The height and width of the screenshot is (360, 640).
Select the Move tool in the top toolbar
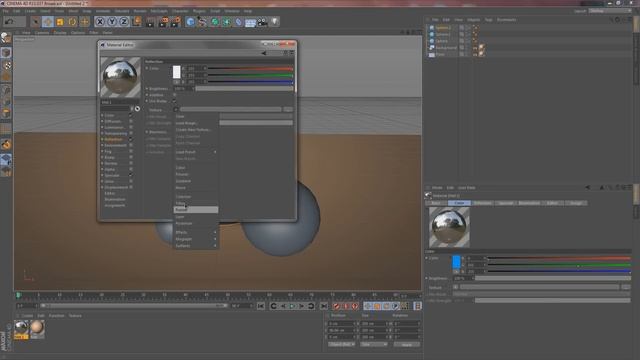[48, 22]
